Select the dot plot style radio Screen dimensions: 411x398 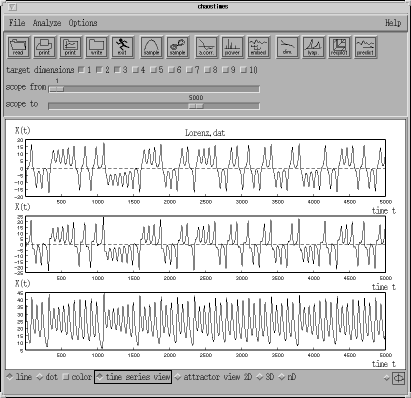pos(40,377)
